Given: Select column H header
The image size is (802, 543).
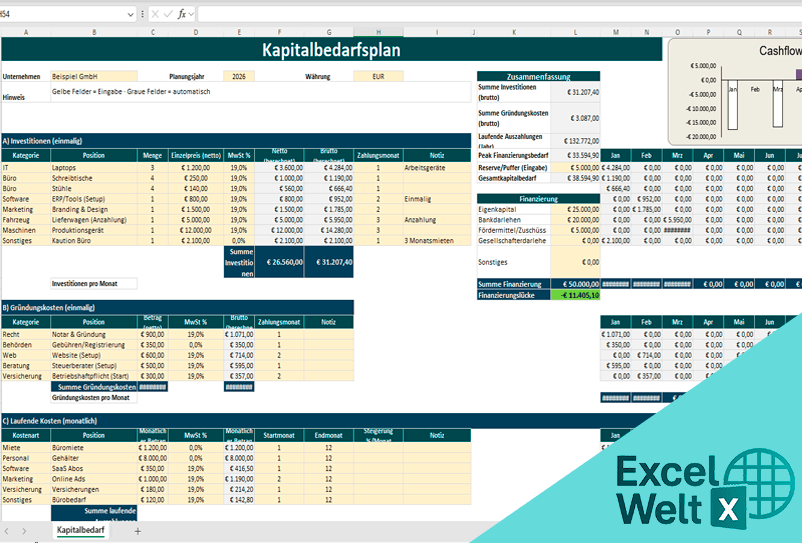Looking at the screenshot, I should pyautogui.click(x=378, y=32).
